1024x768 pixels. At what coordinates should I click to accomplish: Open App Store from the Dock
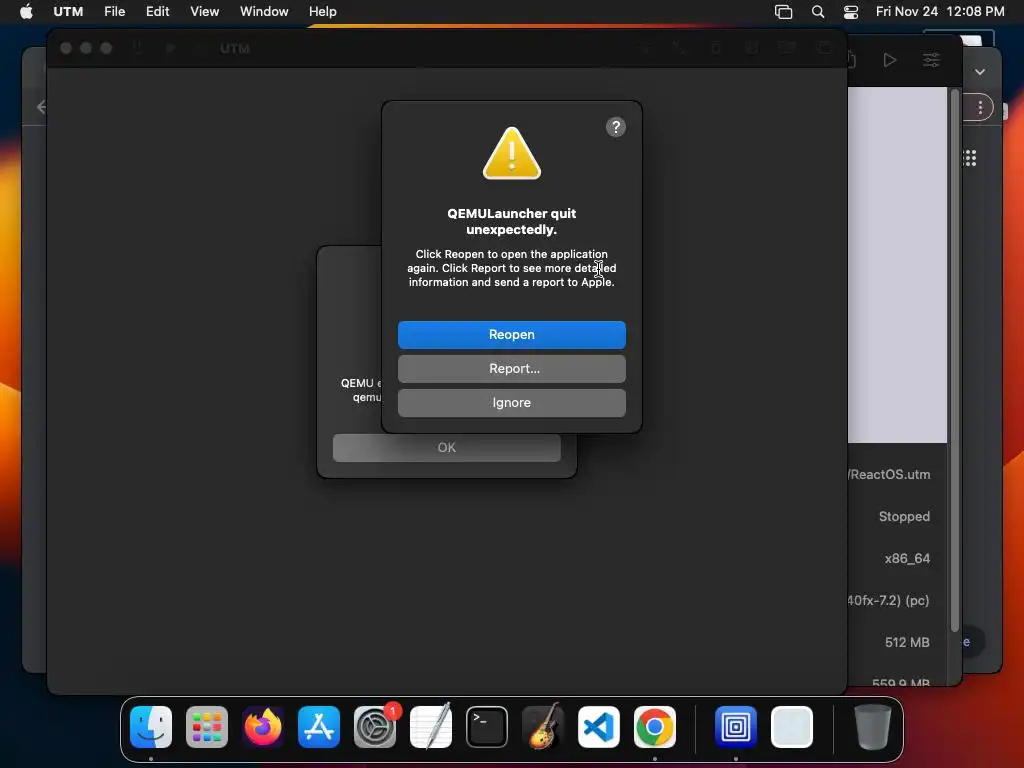pos(319,727)
